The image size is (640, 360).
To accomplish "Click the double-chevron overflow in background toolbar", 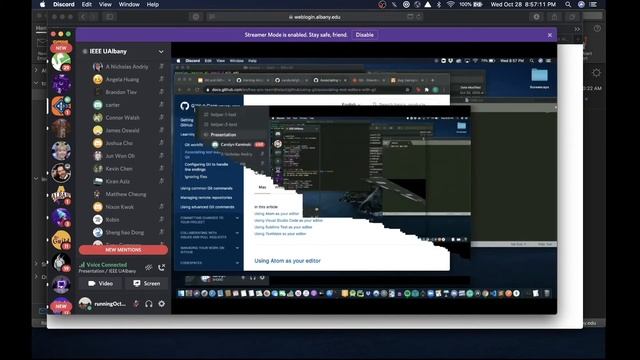I will coord(577,29).
